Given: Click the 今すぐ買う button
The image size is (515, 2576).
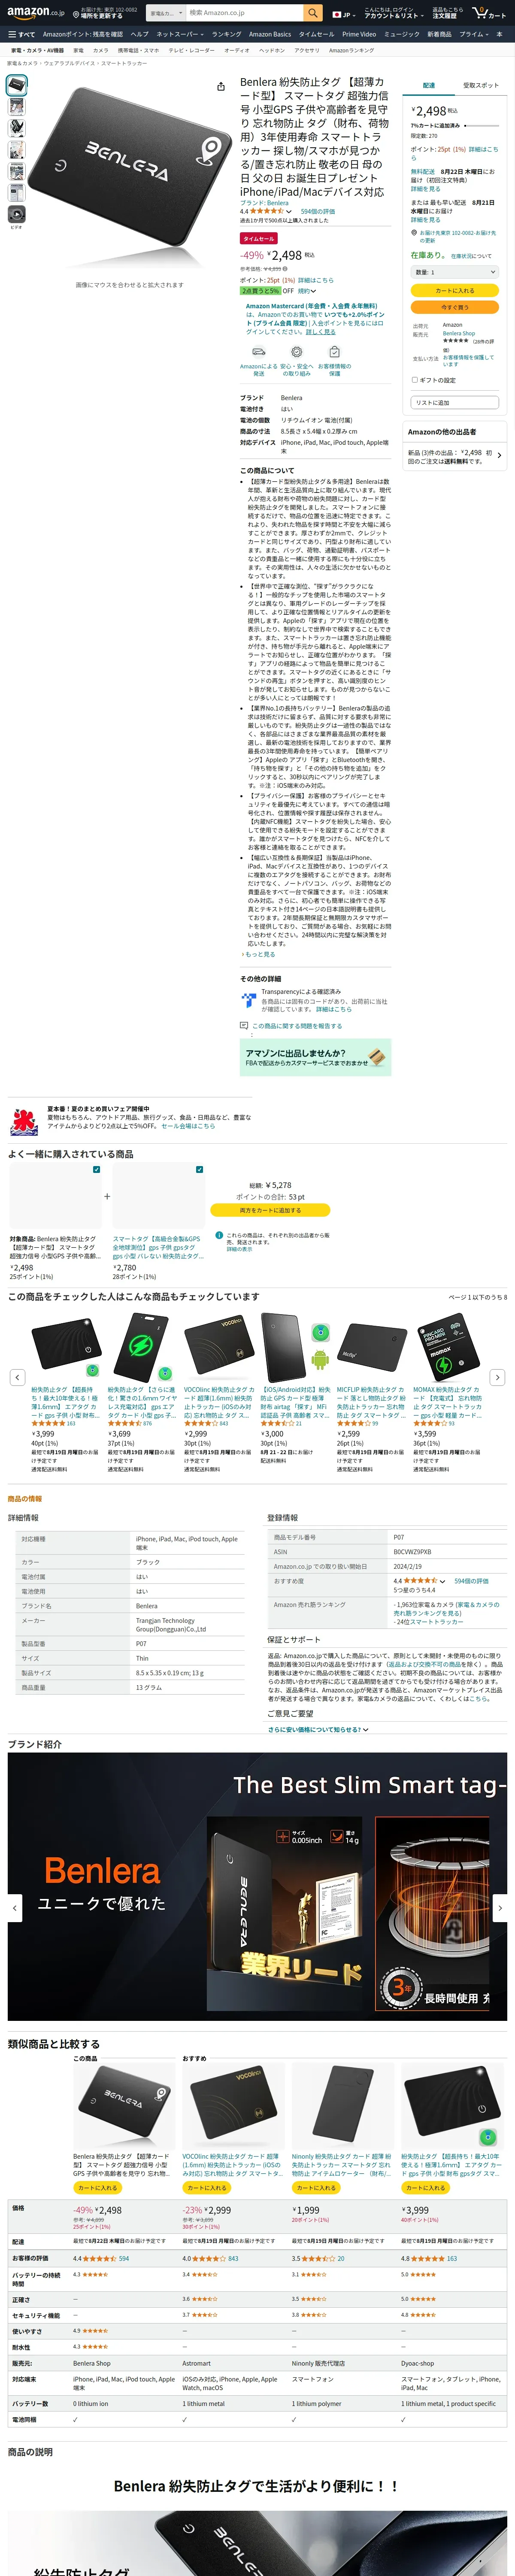Looking at the screenshot, I should coord(454,307).
